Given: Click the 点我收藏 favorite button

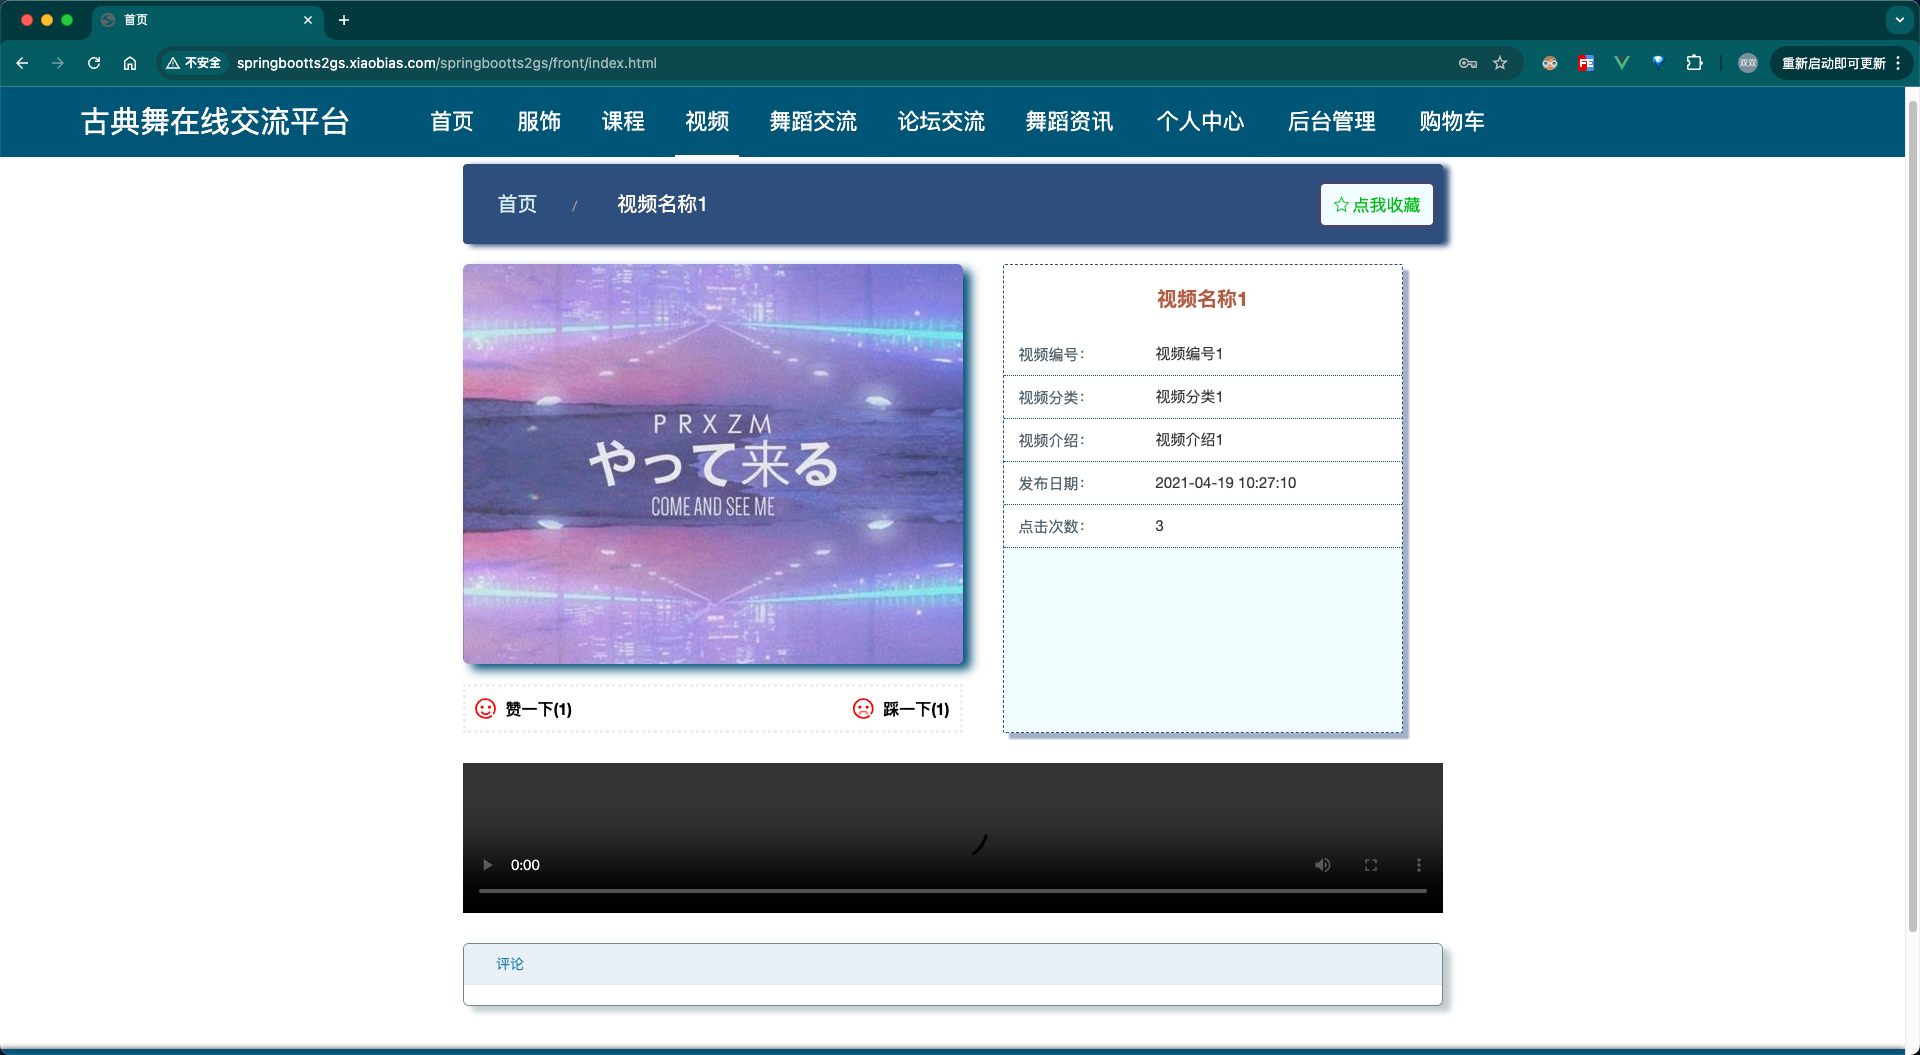Looking at the screenshot, I should tap(1377, 205).
